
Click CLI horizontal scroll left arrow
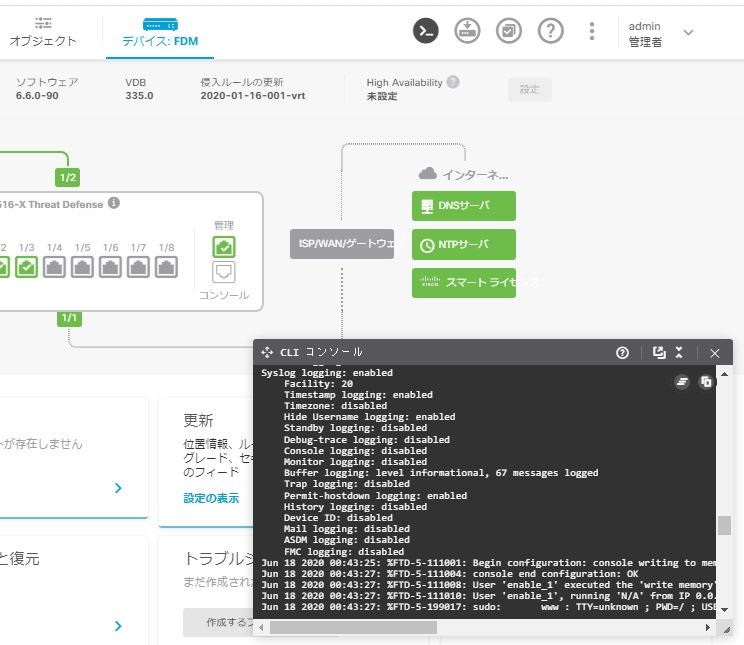point(261,627)
